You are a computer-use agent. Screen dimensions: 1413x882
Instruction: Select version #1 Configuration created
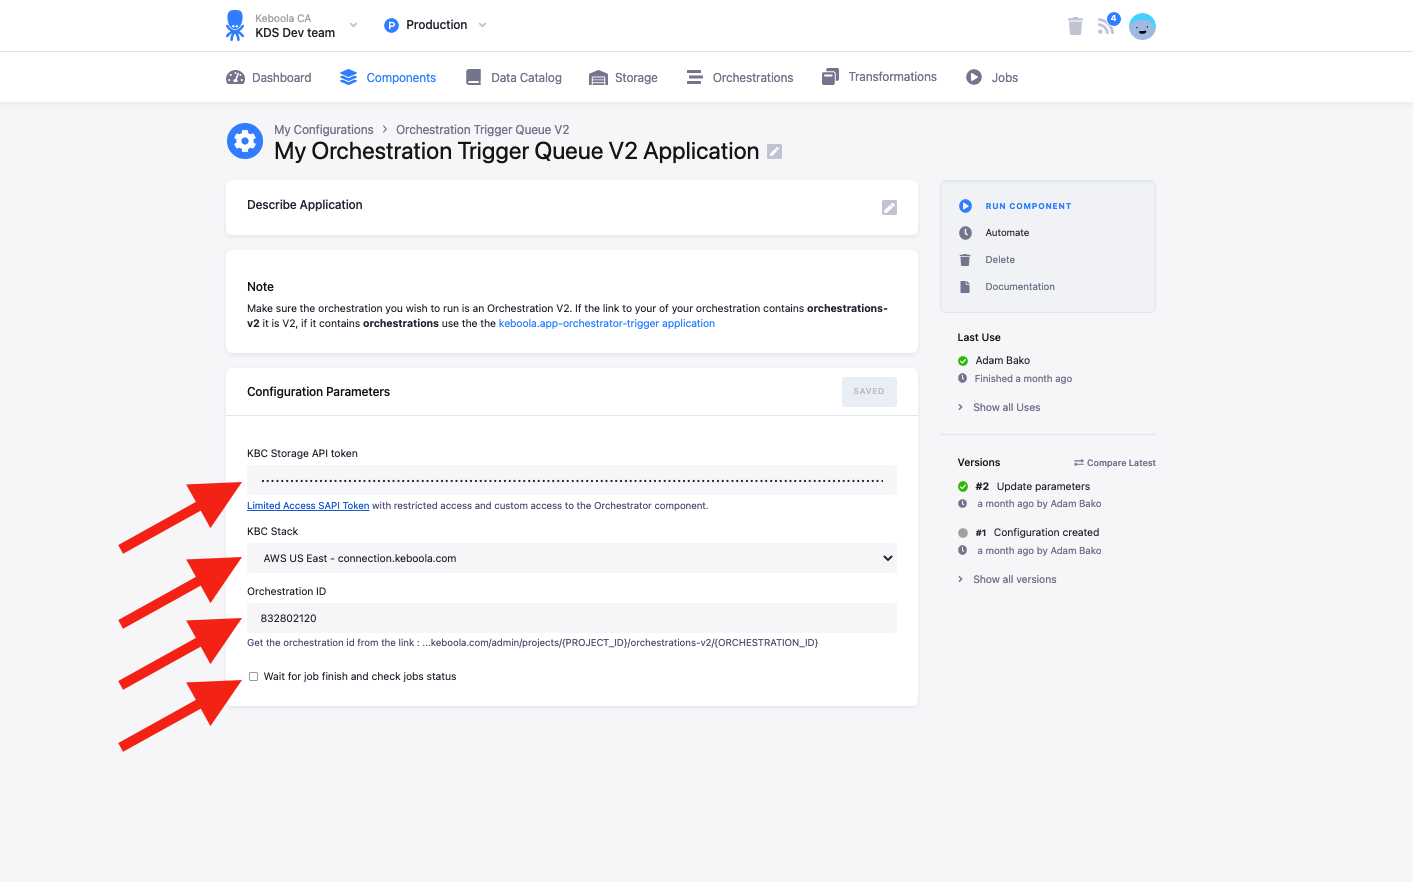(x=1037, y=533)
